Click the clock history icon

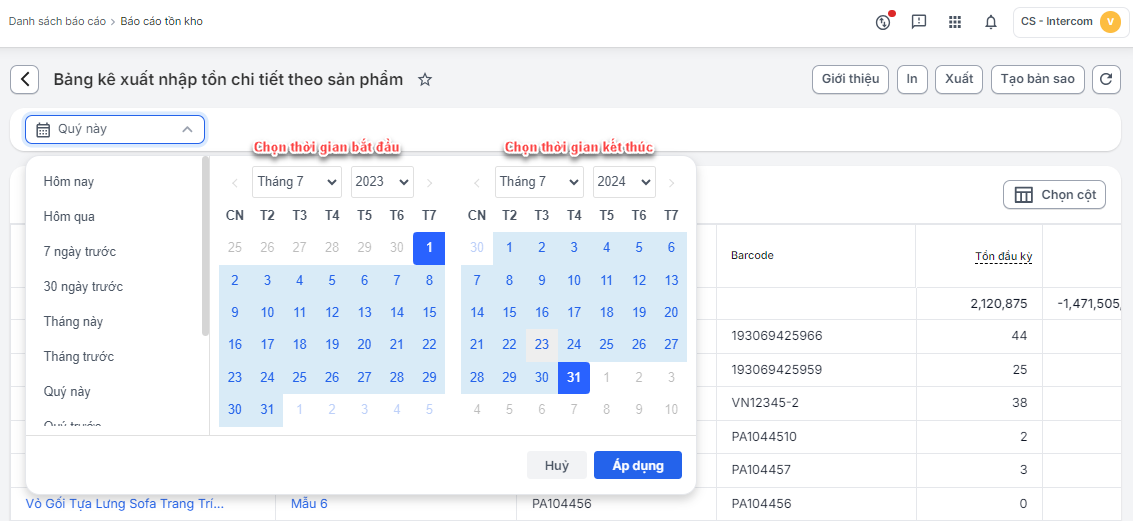883,22
